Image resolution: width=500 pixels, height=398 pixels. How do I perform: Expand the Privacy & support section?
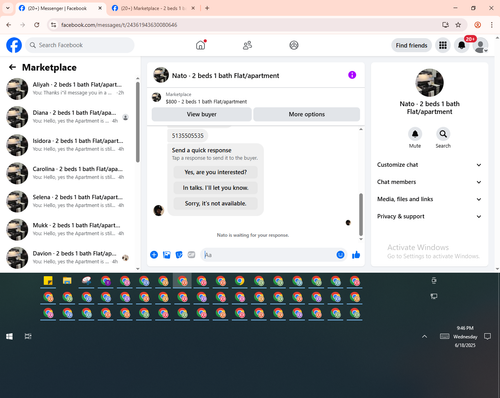click(x=429, y=217)
